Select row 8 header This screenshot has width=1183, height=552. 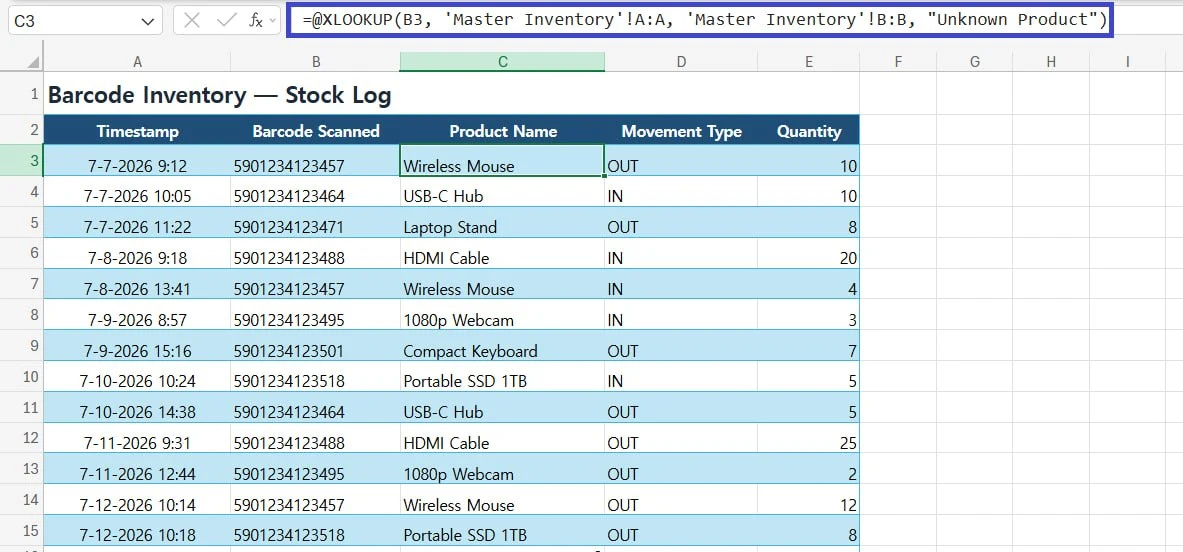click(x=21, y=314)
